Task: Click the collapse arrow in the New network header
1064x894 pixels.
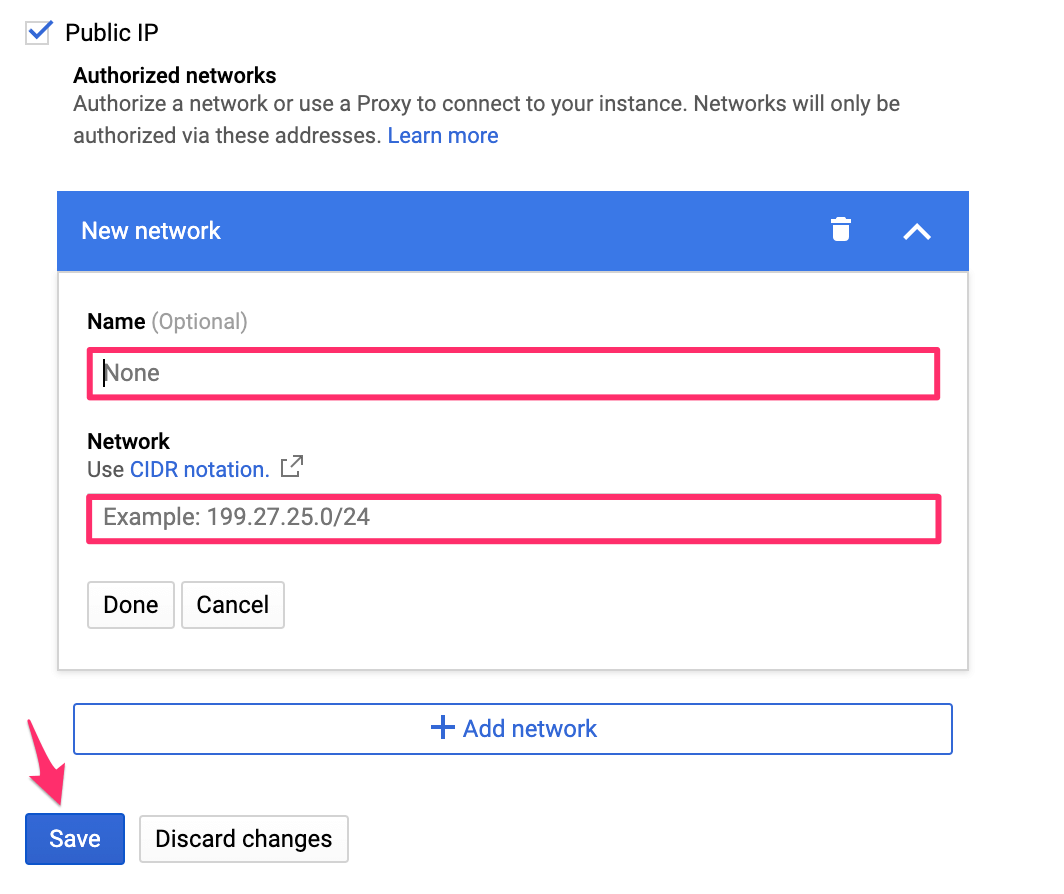Action: pyautogui.click(x=916, y=230)
